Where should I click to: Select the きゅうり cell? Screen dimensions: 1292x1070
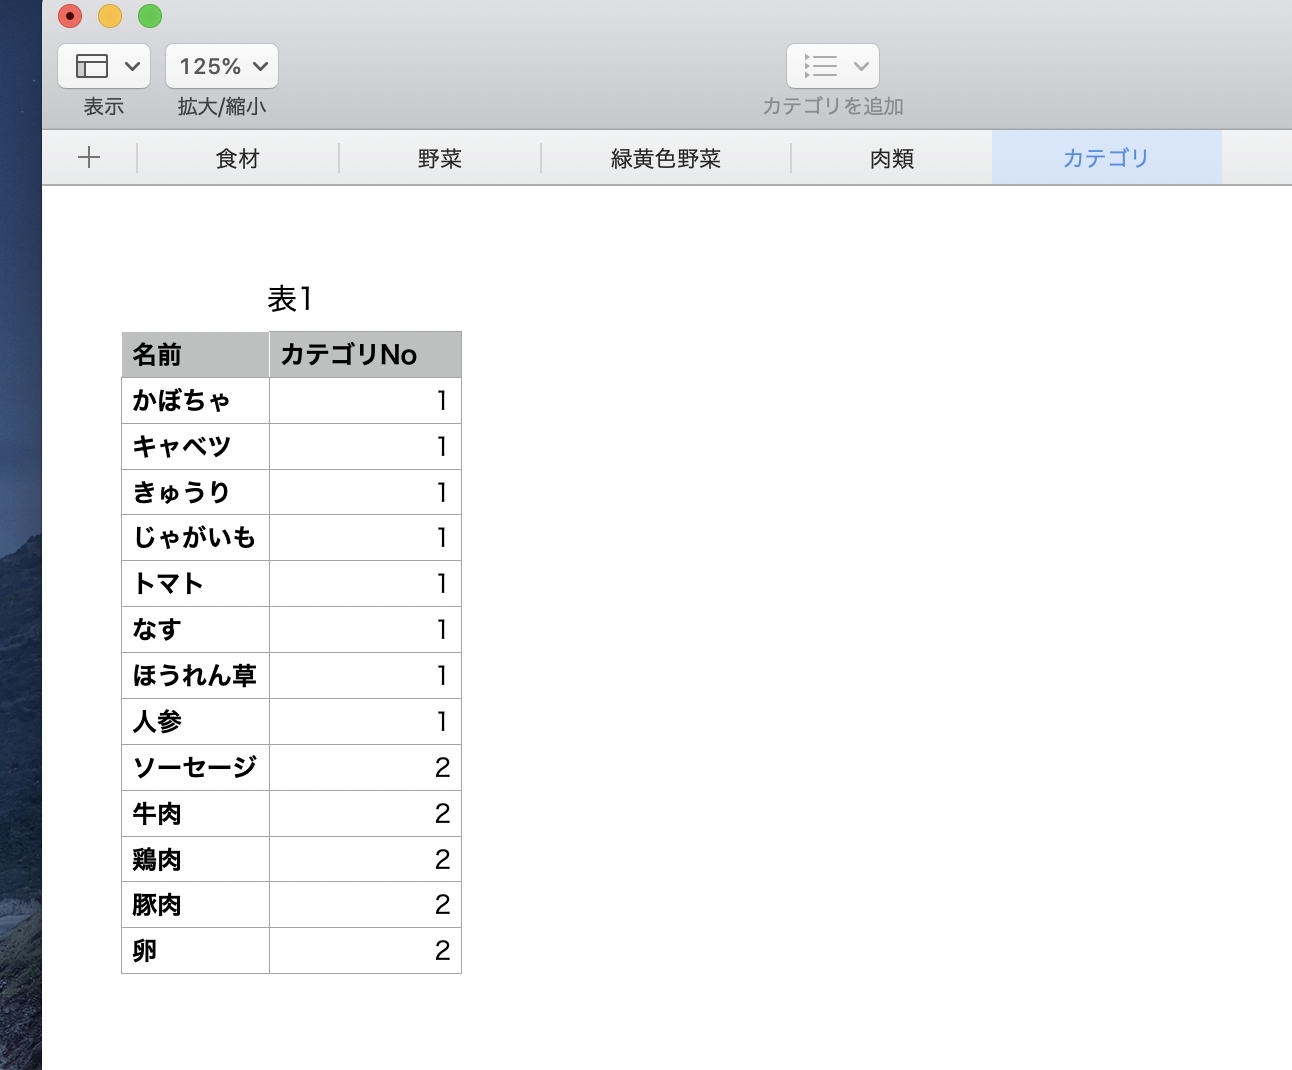[196, 492]
